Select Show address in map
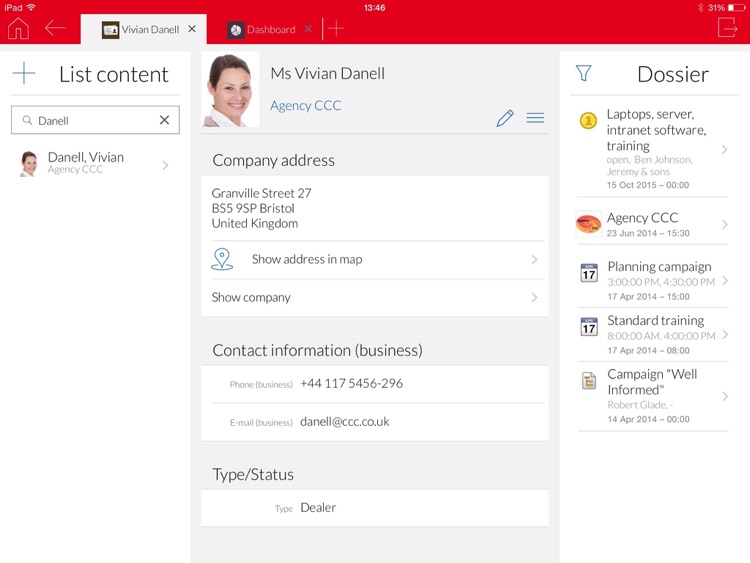The image size is (750, 563). tap(375, 259)
